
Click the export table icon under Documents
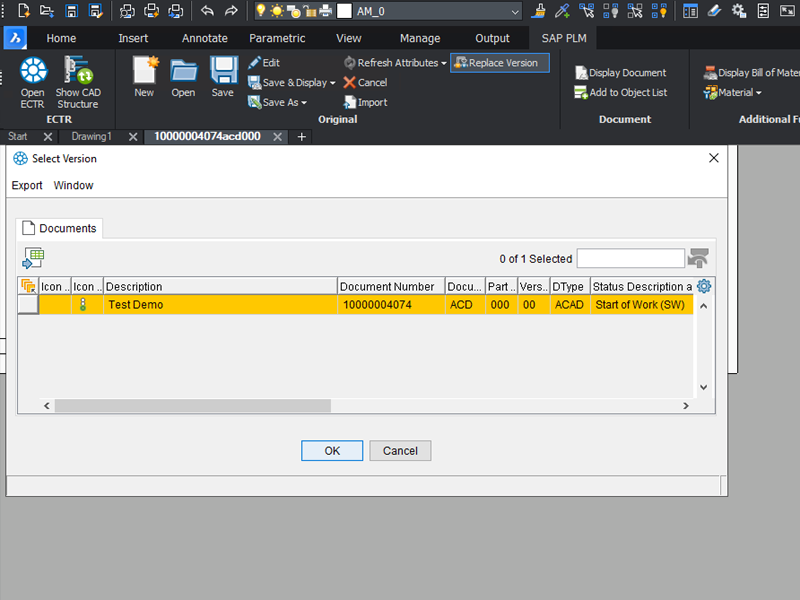pos(33,258)
